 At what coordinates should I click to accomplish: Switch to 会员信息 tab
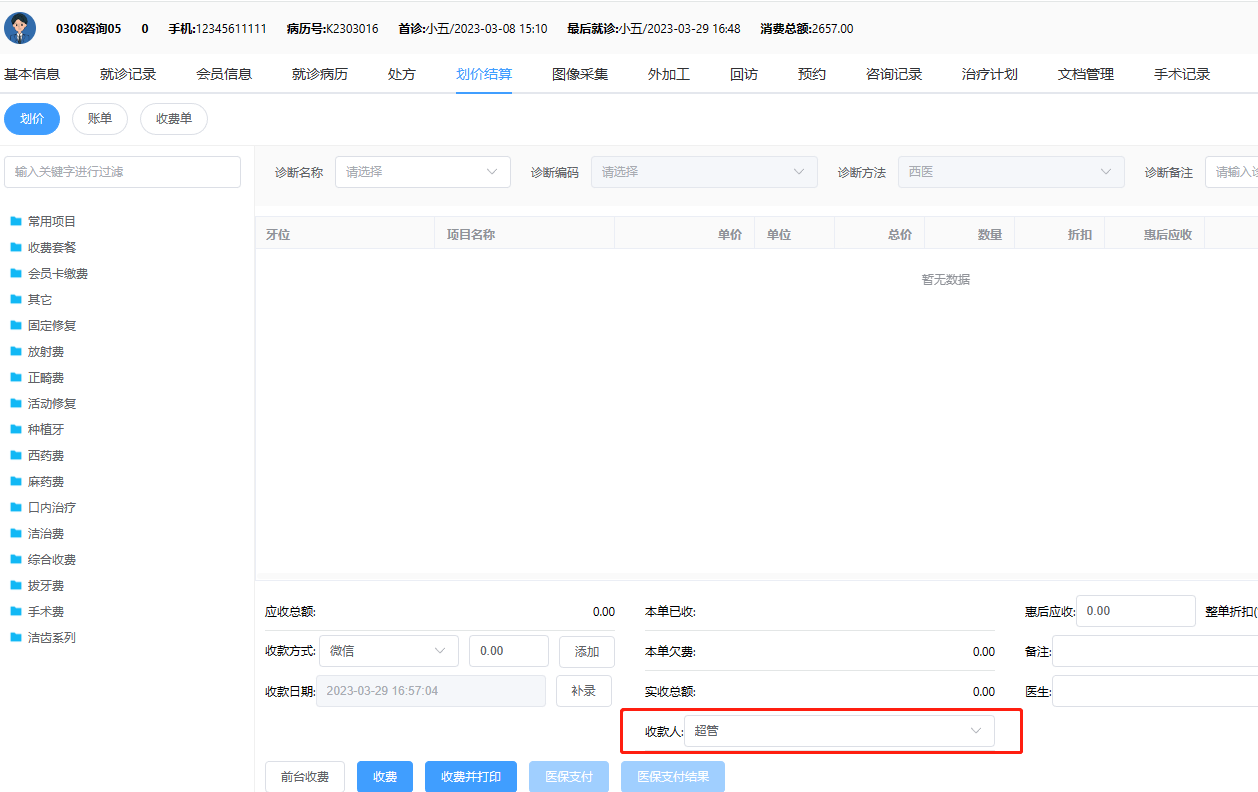pyautogui.click(x=224, y=74)
